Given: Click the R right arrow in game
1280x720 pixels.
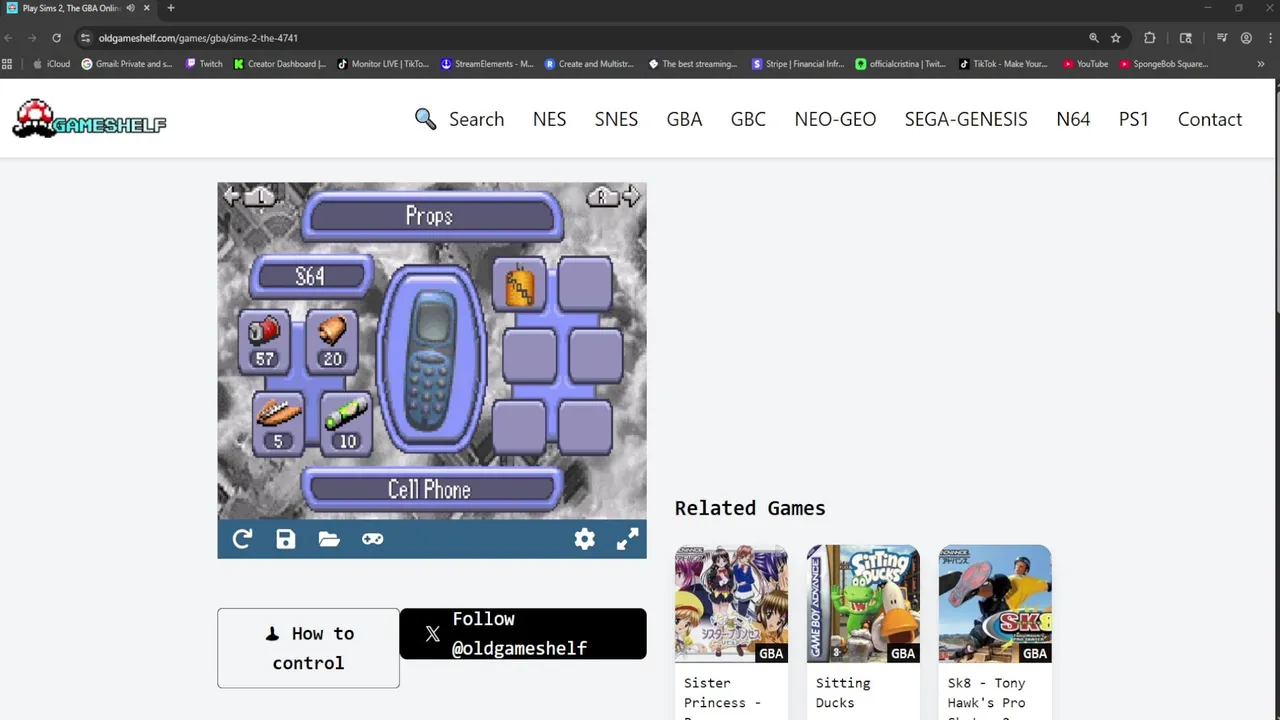Looking at the screenshot, I should coord(614,196).
